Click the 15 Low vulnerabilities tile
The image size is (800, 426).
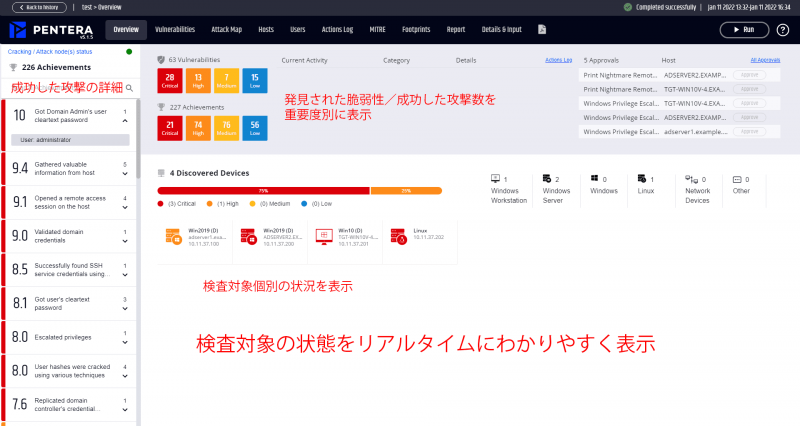255,81
